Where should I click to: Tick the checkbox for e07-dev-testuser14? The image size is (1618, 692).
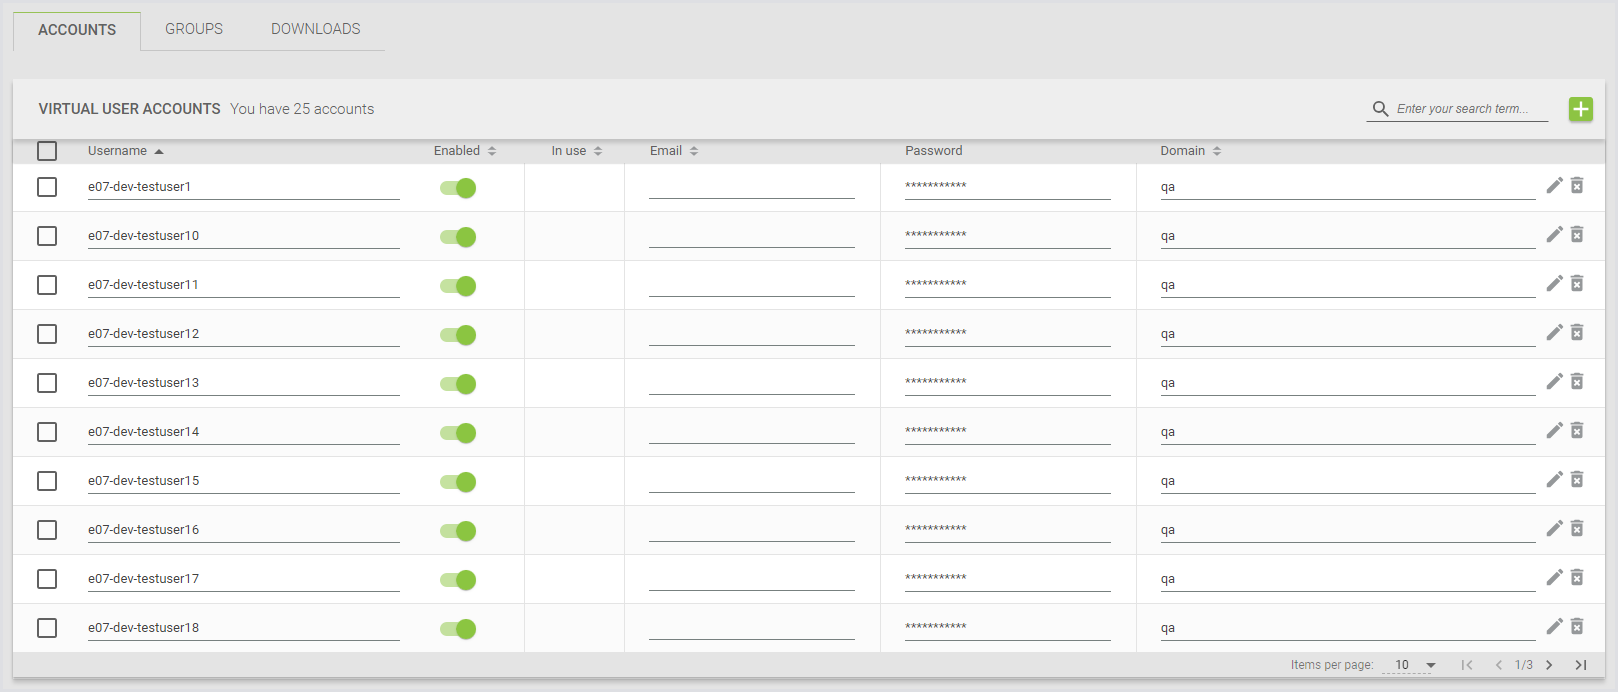(47, 432)
